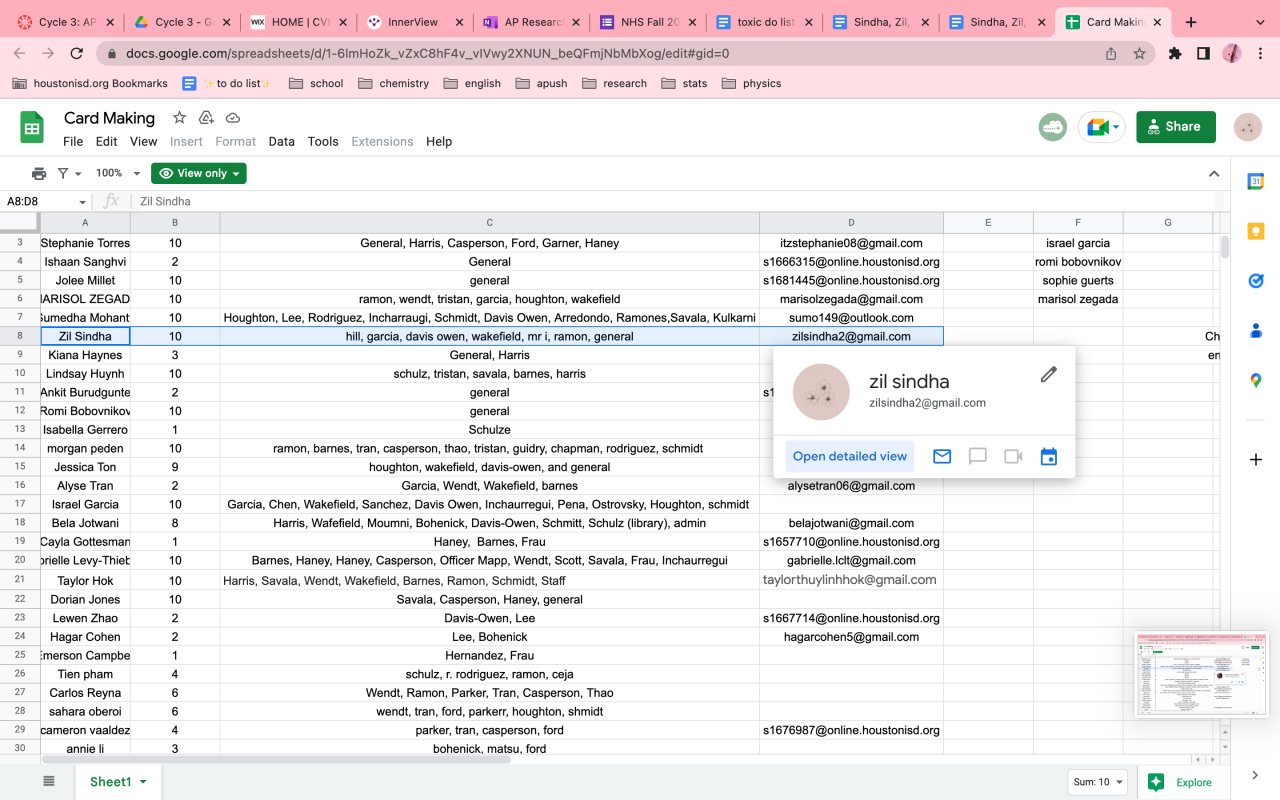1280x800 pixels.
Task: Click the Explore button
Action: pyautogui.click(x=1183, y=782)
